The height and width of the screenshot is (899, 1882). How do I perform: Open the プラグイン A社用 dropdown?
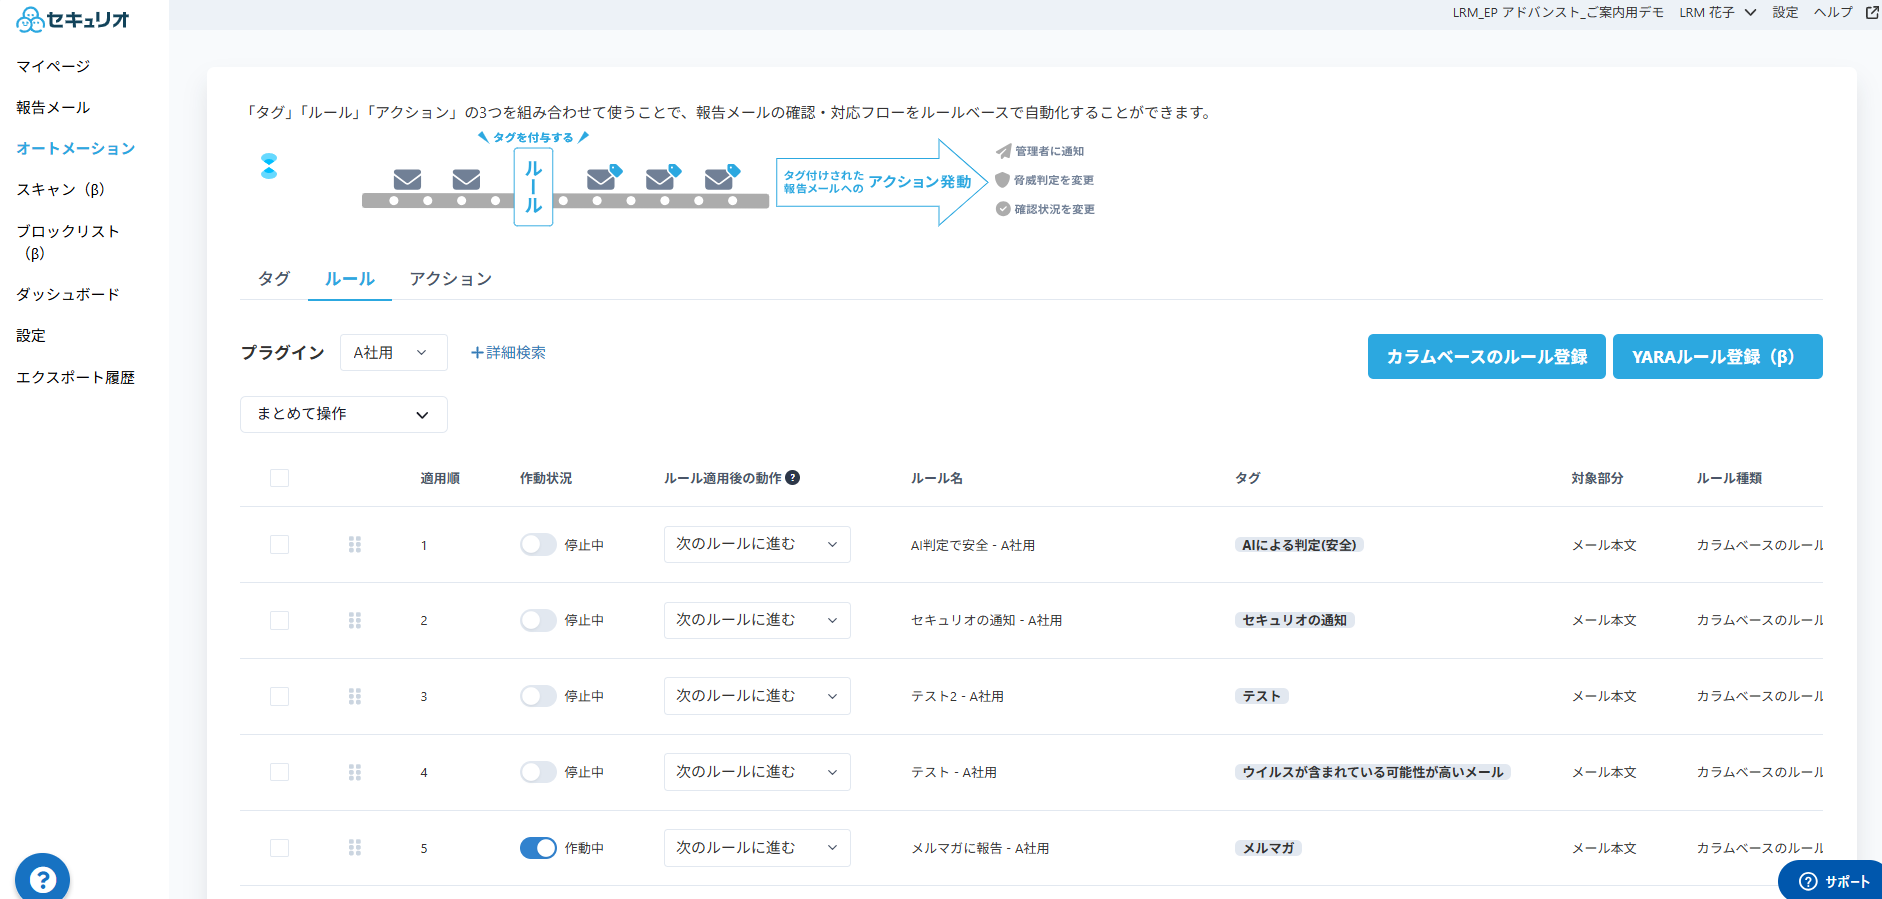coord(393,353)
